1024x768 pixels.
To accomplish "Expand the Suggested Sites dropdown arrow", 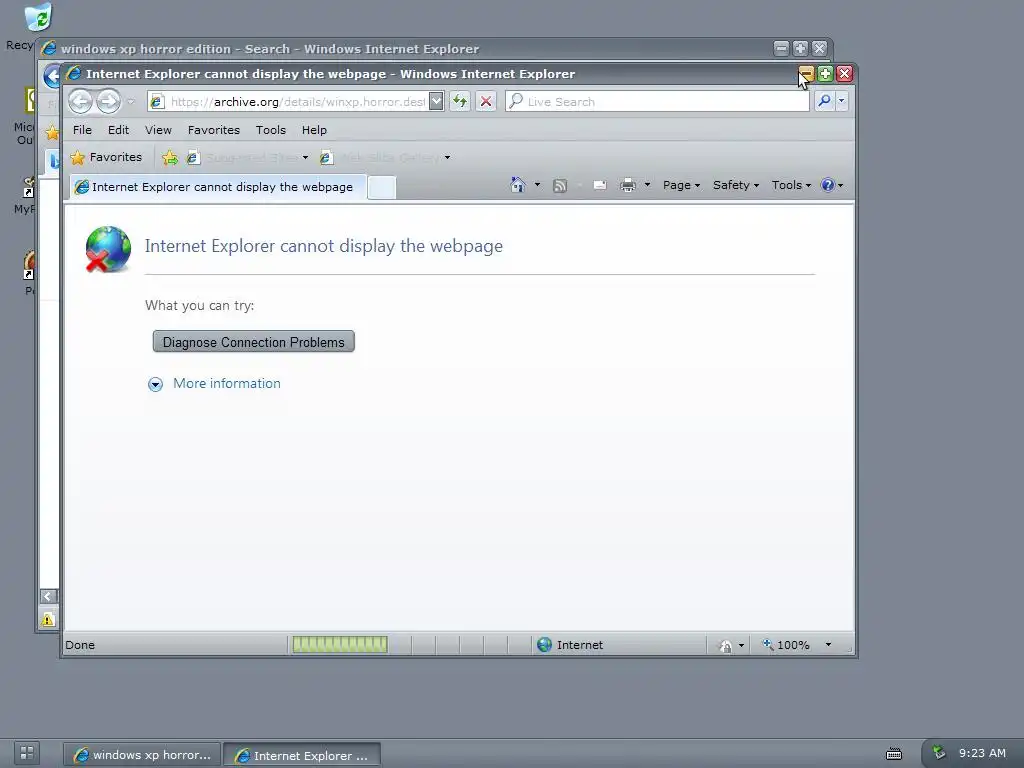I will pos(305,157).
